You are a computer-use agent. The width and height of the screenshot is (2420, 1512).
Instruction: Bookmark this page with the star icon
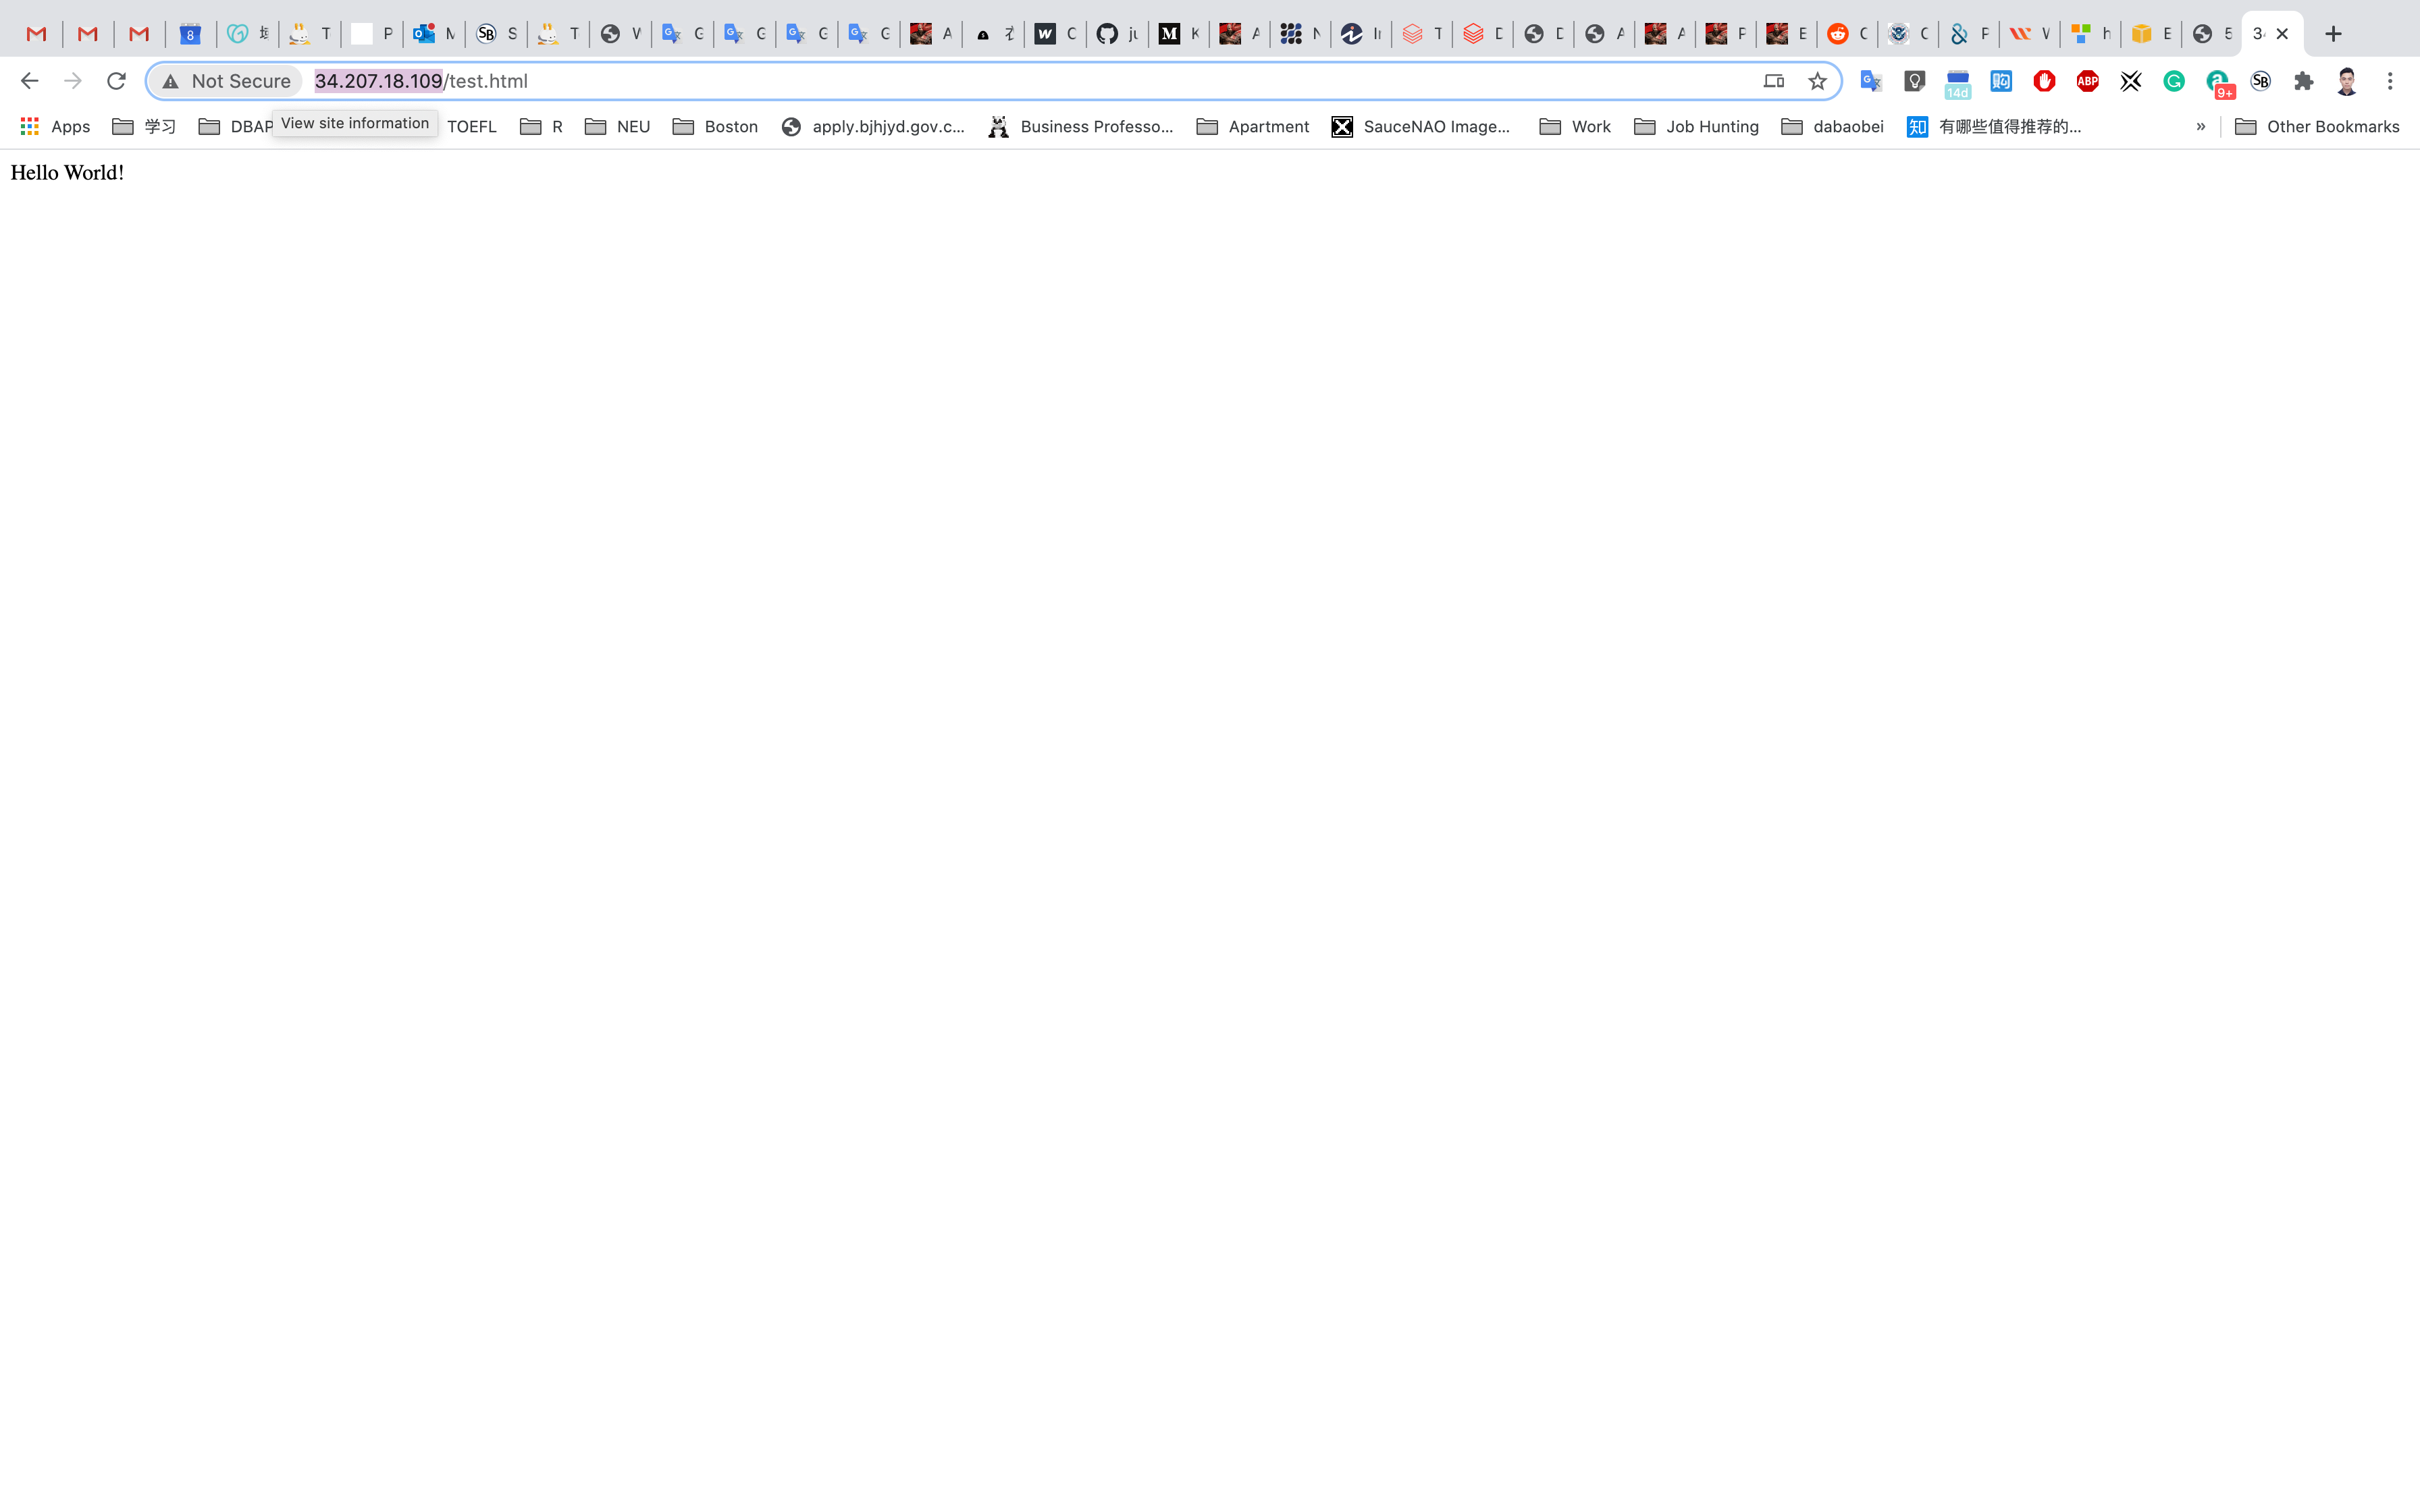tap(1817, 81)
